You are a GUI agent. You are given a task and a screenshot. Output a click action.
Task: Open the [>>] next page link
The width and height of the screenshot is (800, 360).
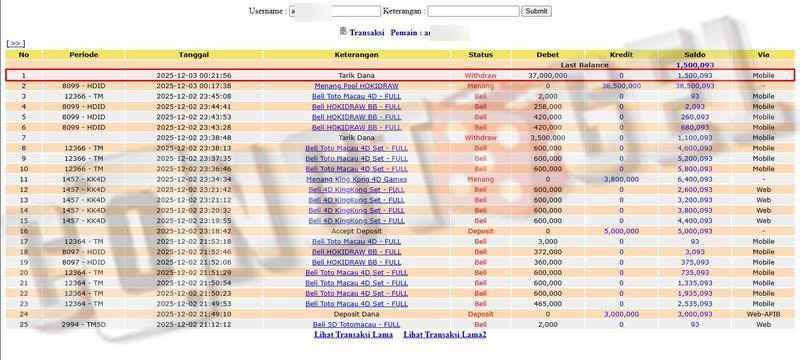(15, 44)
